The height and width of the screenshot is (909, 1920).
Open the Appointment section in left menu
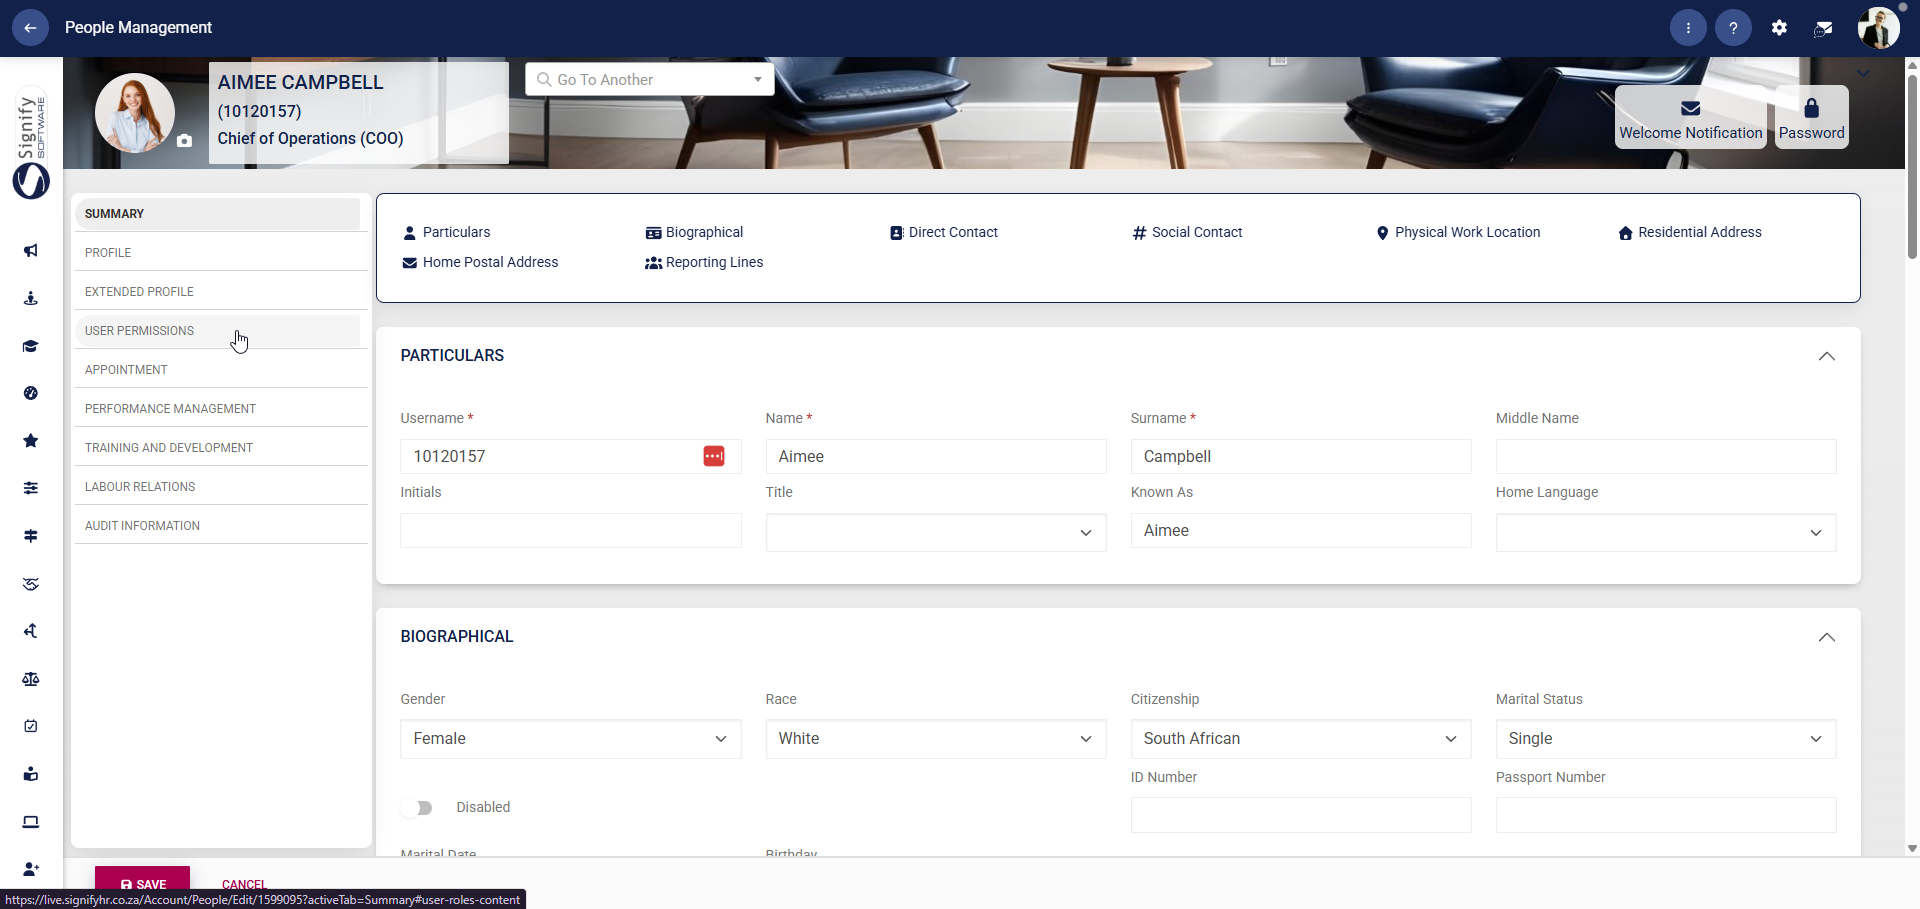tap(126, 369)
